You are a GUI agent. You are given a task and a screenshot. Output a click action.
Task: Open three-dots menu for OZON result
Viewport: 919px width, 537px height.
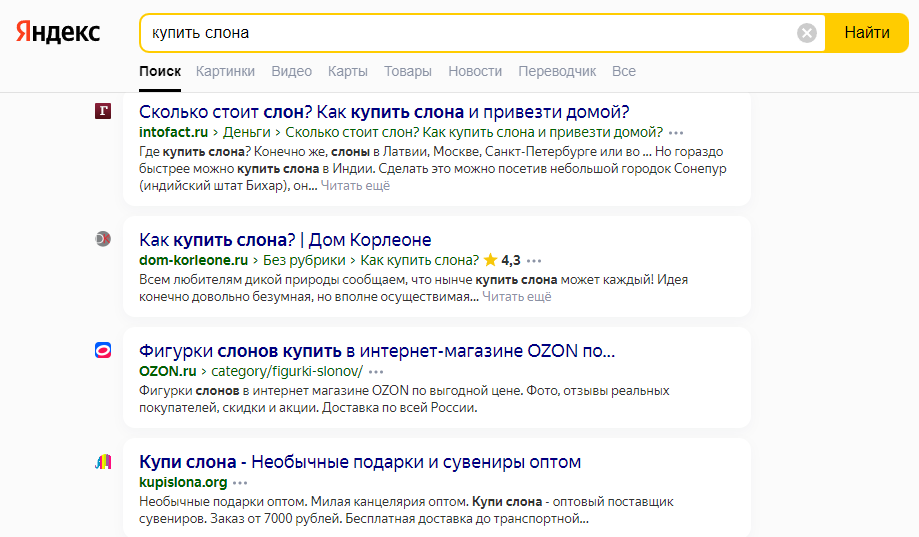(376, 372)
